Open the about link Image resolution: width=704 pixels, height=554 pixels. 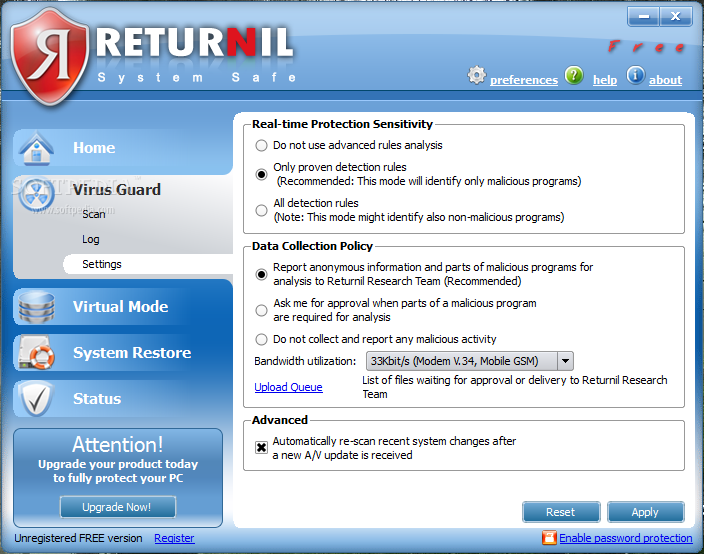pyautogui.click(x=665, y=80)
